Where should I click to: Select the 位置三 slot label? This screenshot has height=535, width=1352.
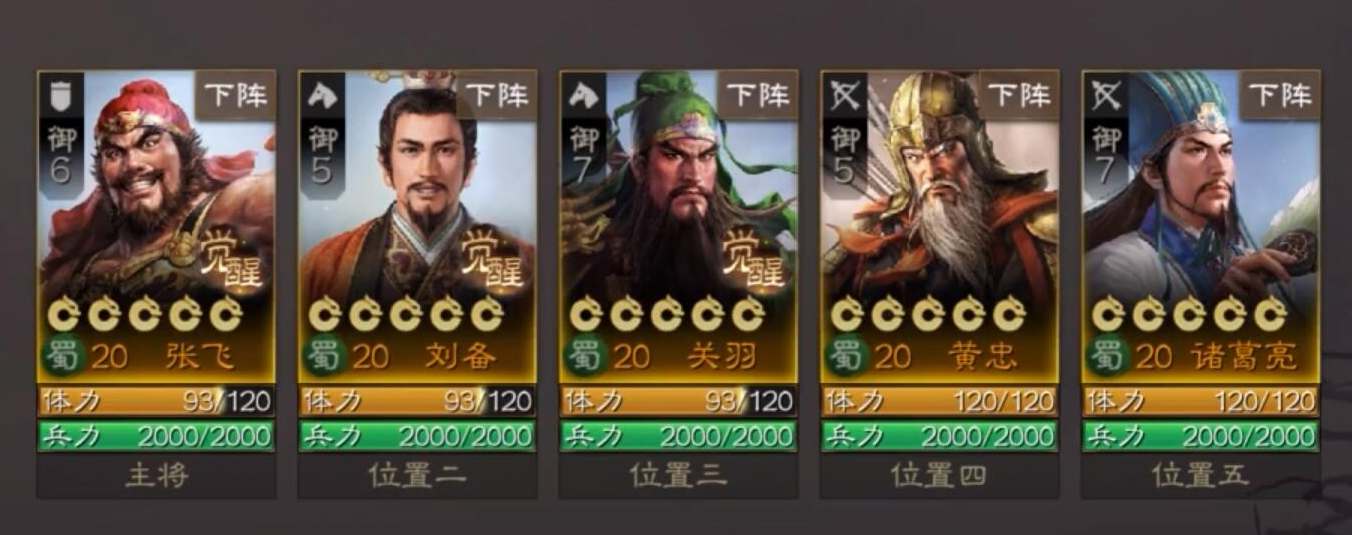click(678, 475)
